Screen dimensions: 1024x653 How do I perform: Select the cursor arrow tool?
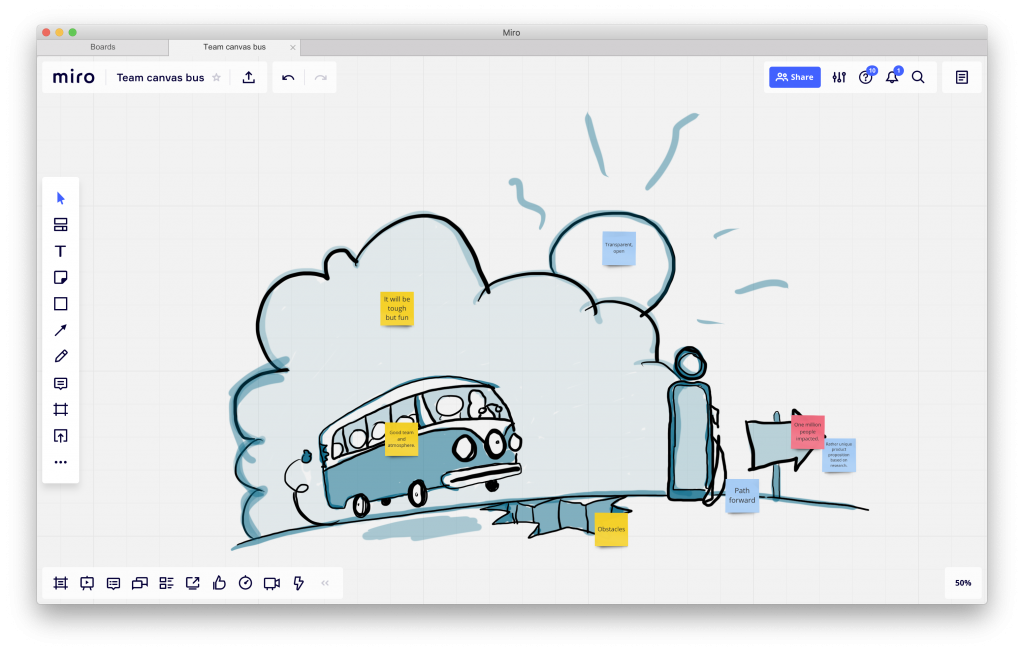pos(60,198)
